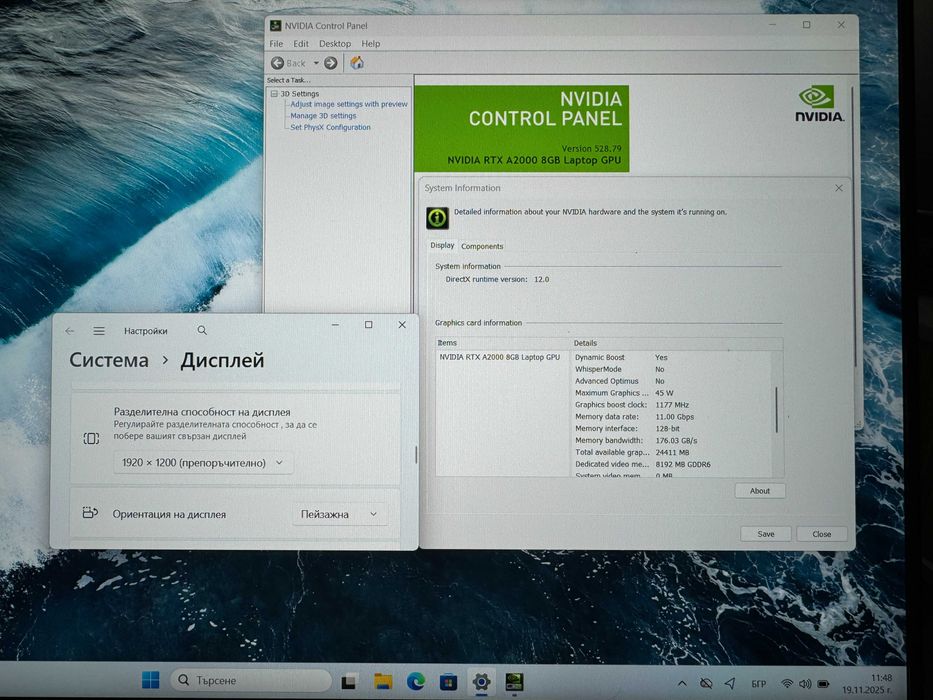Open Microsoft Store from the taskbar
933x700 pixels.
tap(448, 681)
